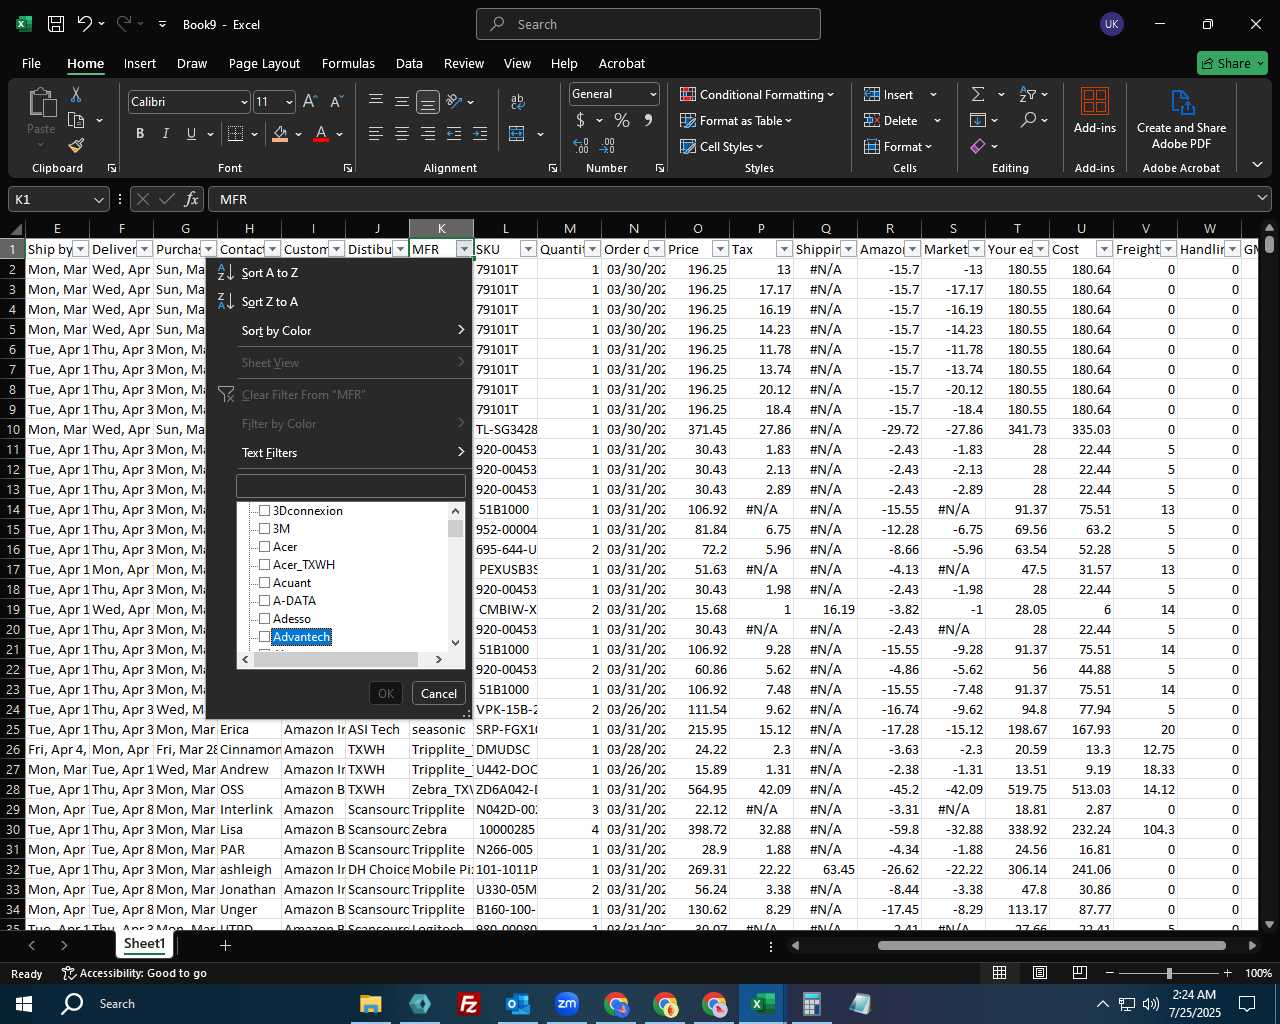Viewport: 1280px width, 1024px height.
Task: Switch to the Data tab
Action: point(409,63)
